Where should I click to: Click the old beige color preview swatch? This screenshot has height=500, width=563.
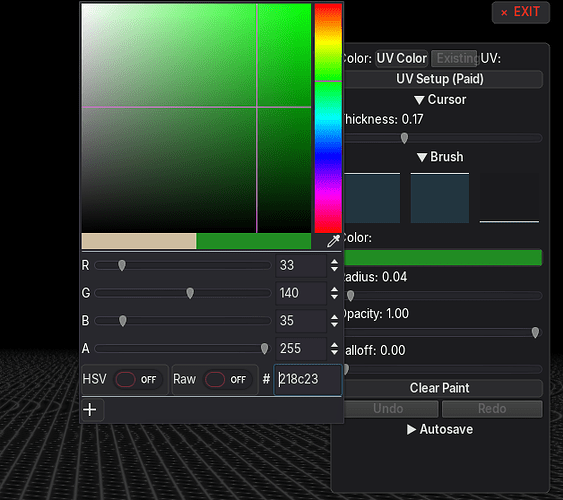tap(139, 241)
